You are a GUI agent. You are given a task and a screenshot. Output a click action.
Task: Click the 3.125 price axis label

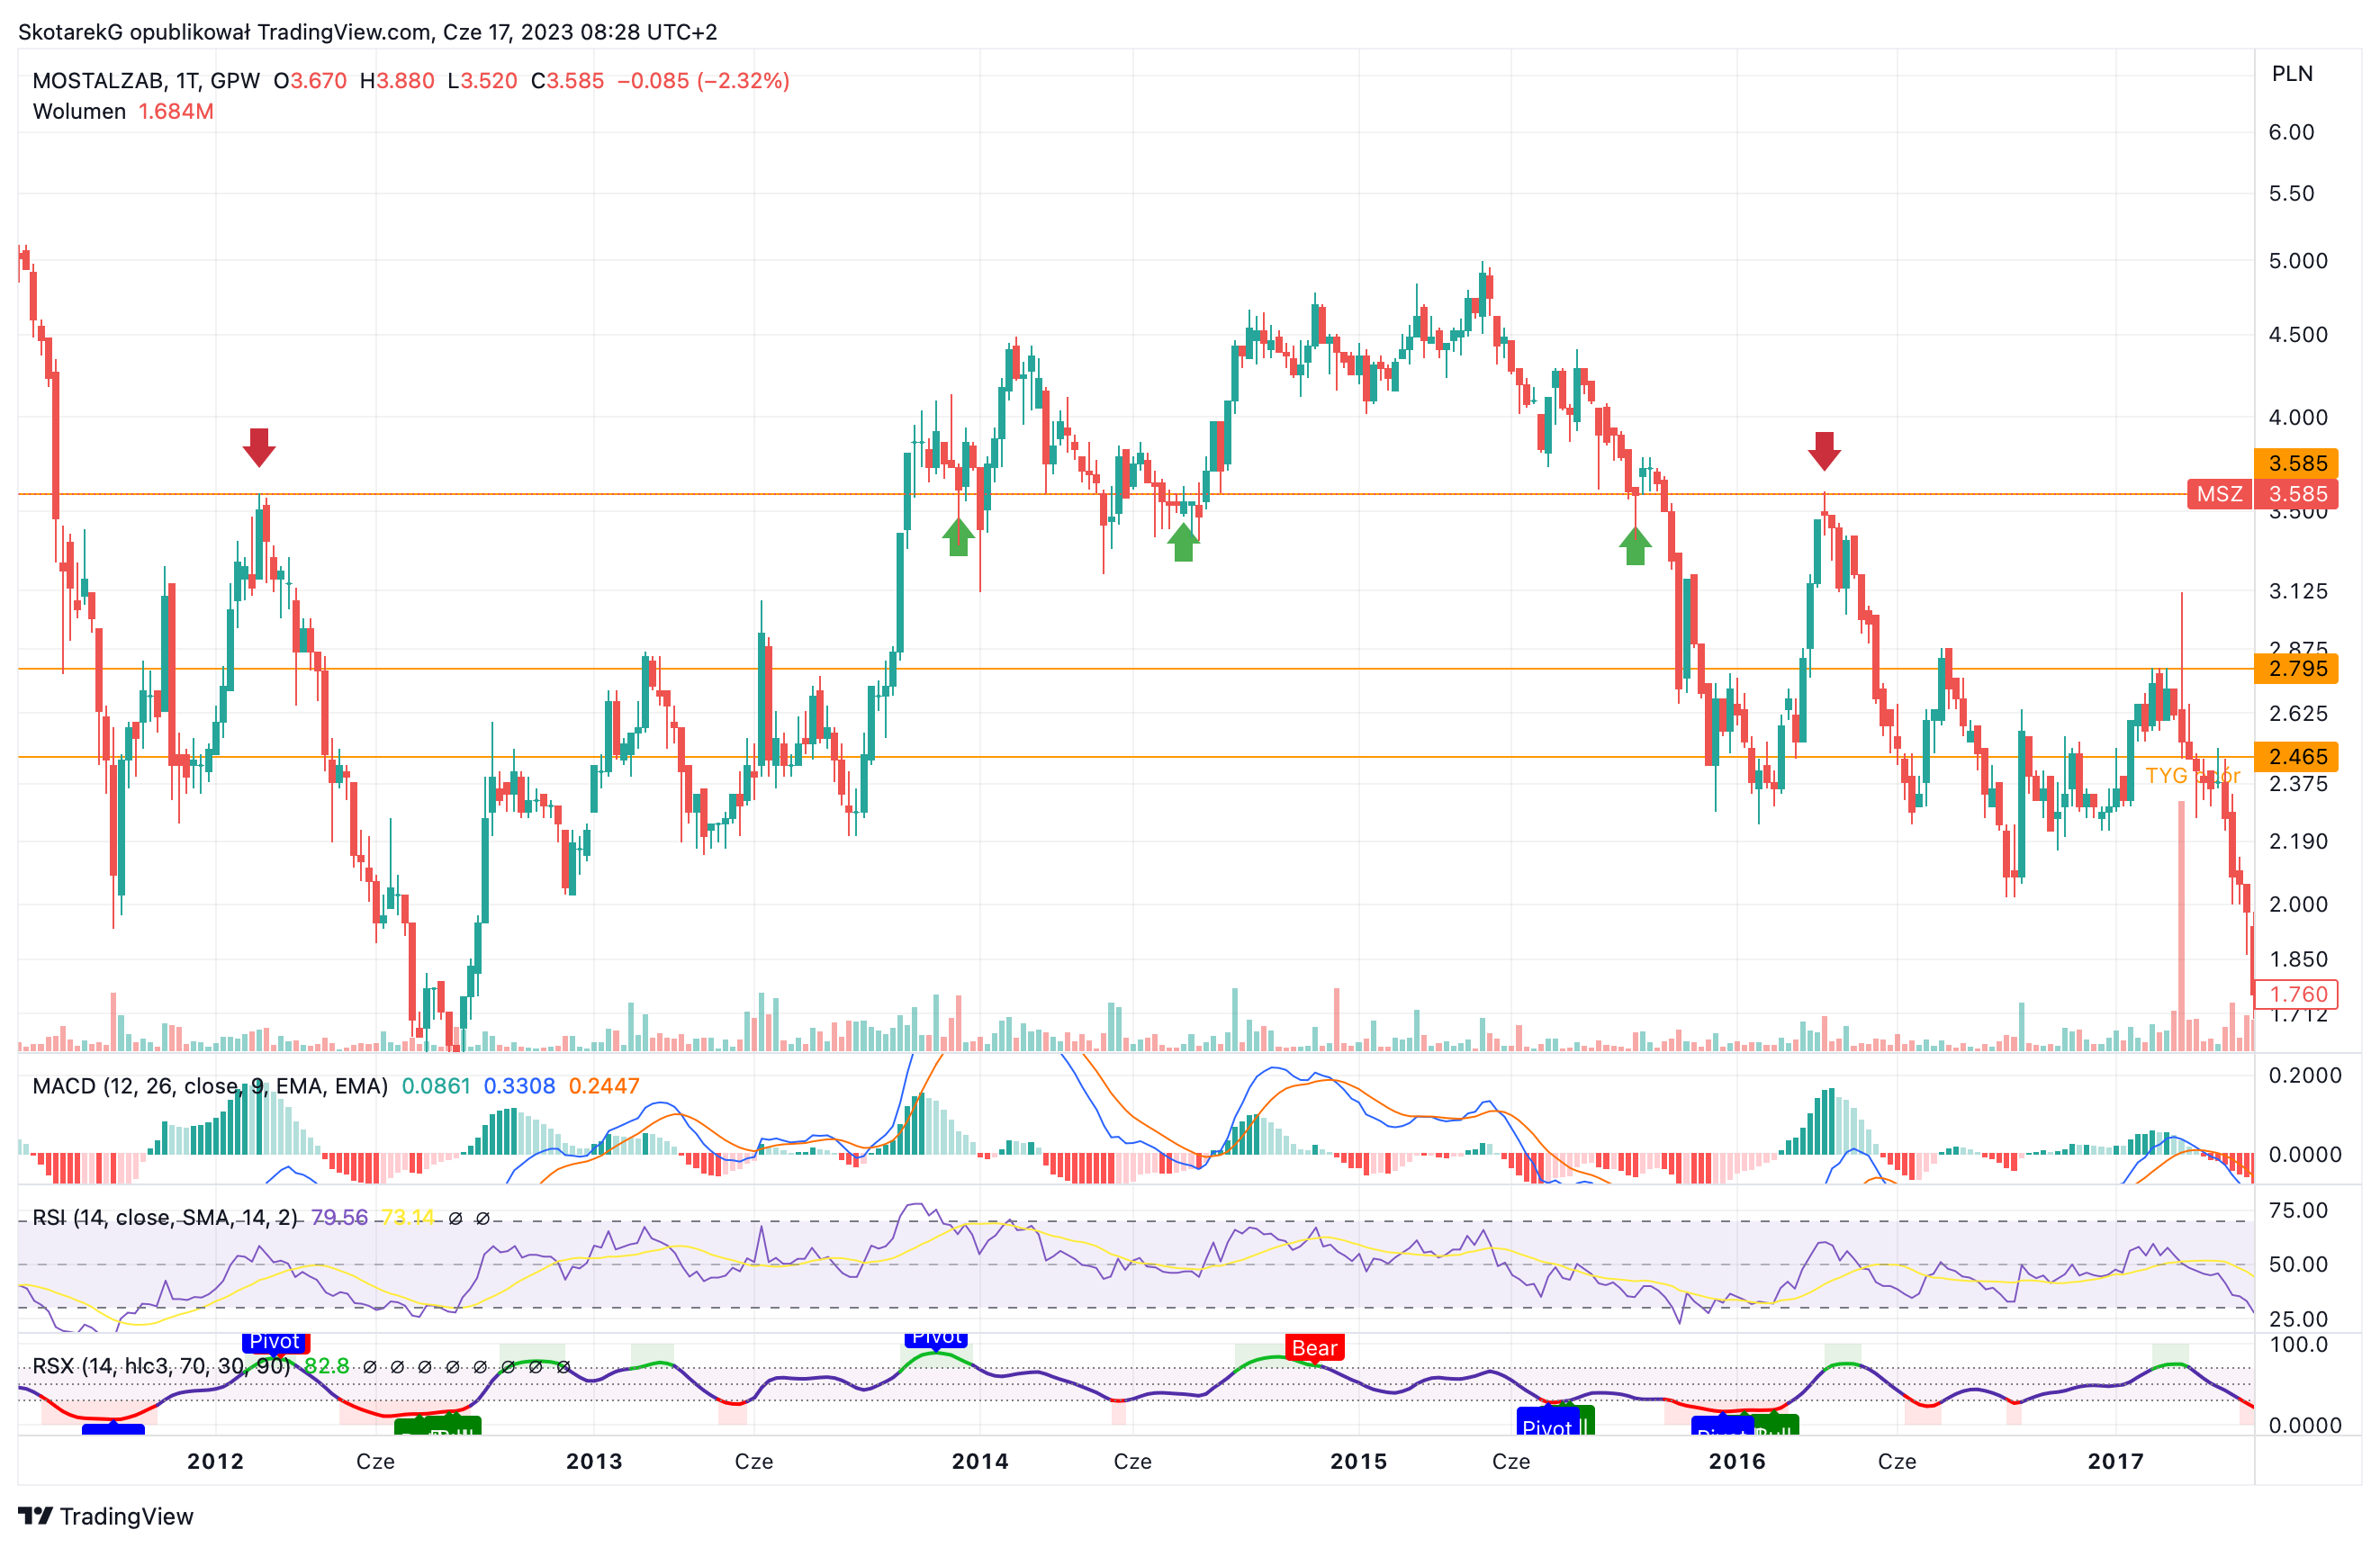click(x=2298, y=591)
